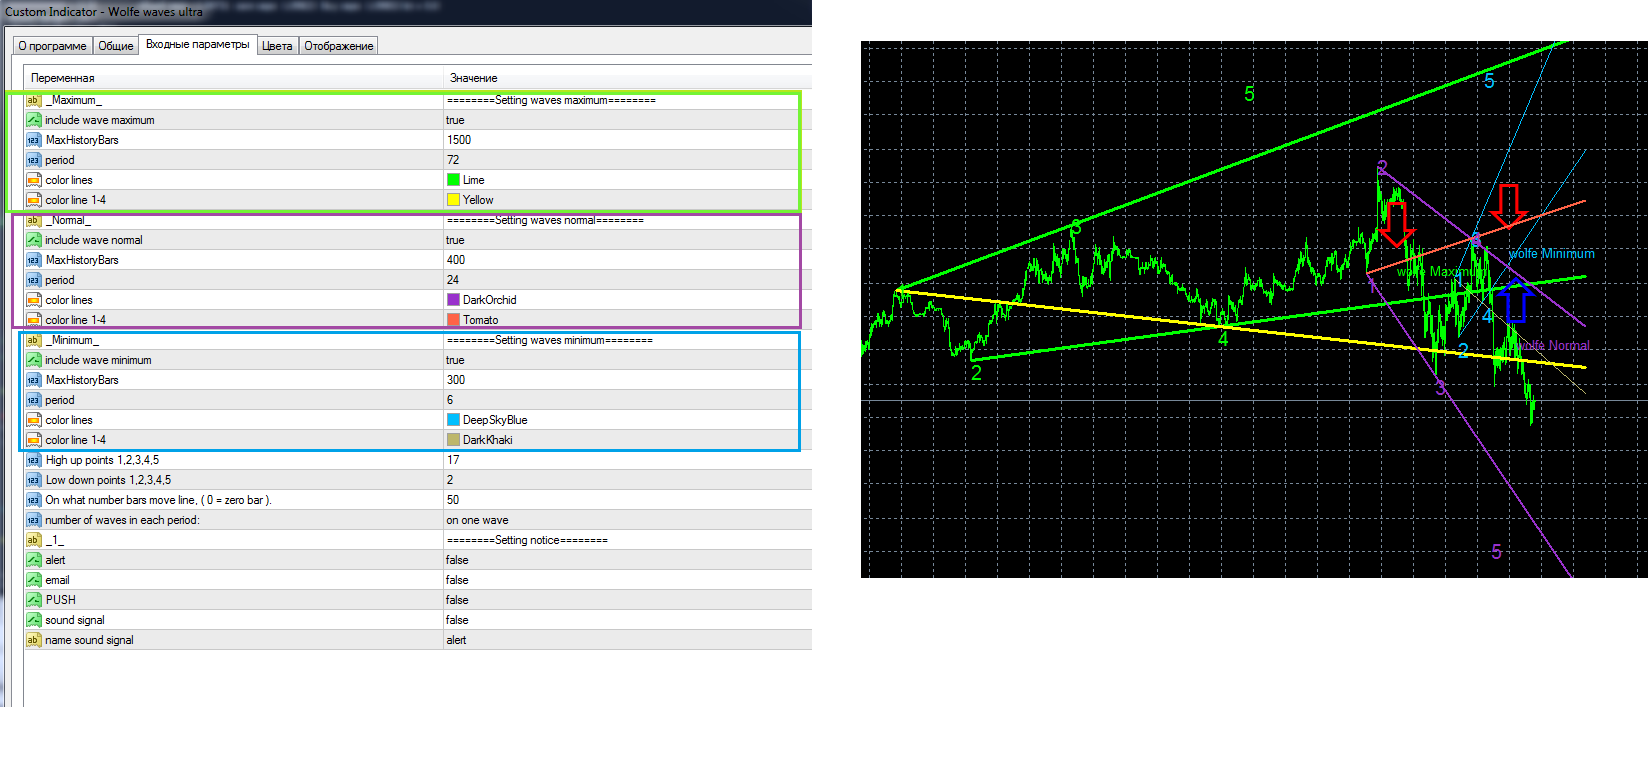1648x767 pixels.
Task: Click the boolean icon next to include wave maximum
Action: 33,120
